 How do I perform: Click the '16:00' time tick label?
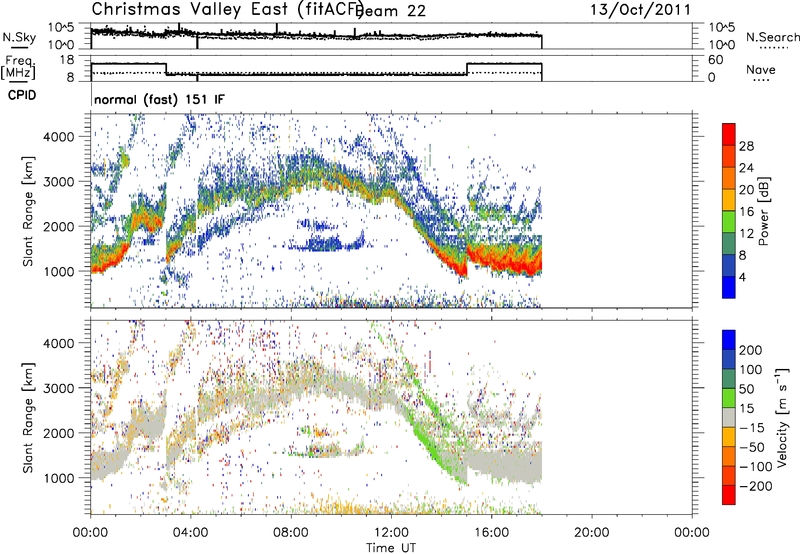[491, 533]
